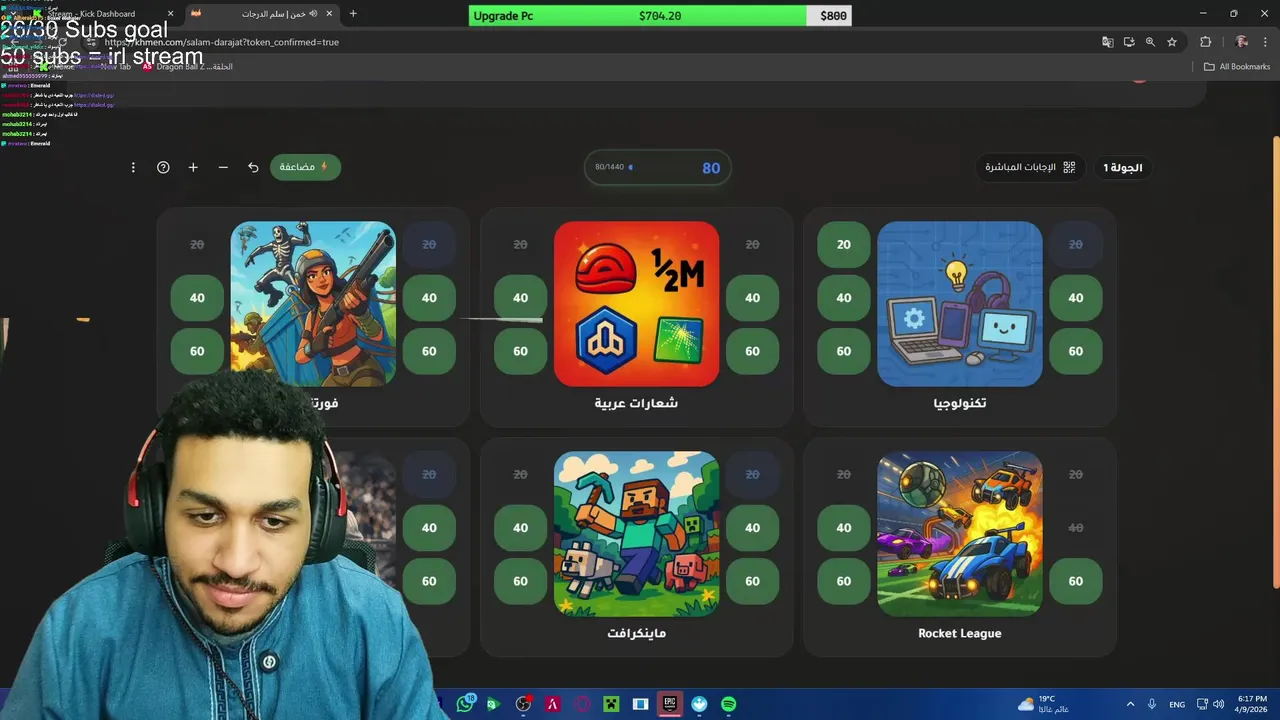Open the weather widget showing 19°C

coord(1045,704)
